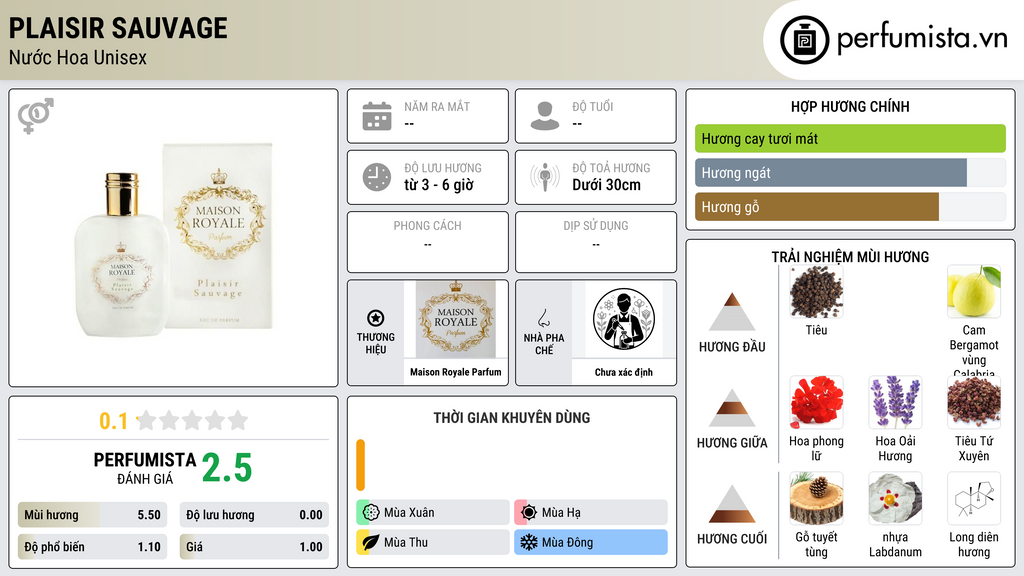This screenshot has height=576, width=1024.
Task: Click the Tiêu pepper note image
Action: coord(816,292)
